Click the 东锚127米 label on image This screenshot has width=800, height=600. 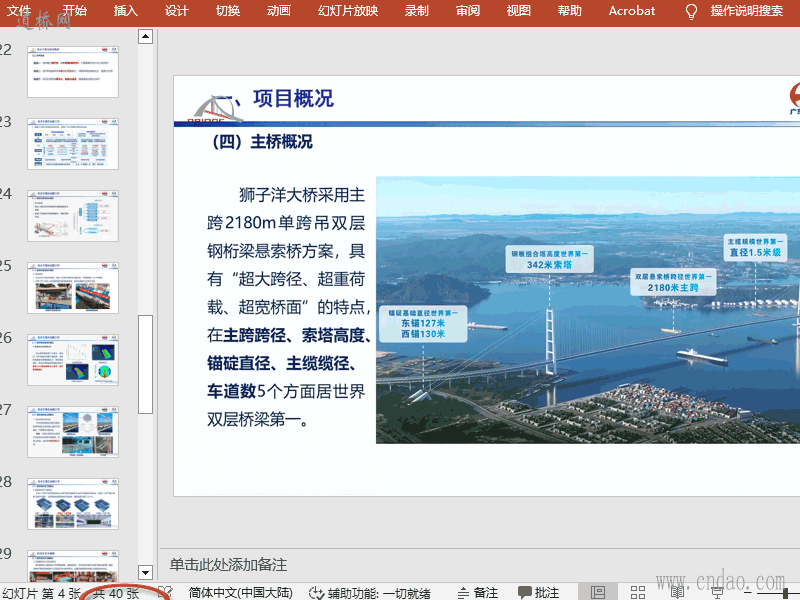tap(423, 323)
